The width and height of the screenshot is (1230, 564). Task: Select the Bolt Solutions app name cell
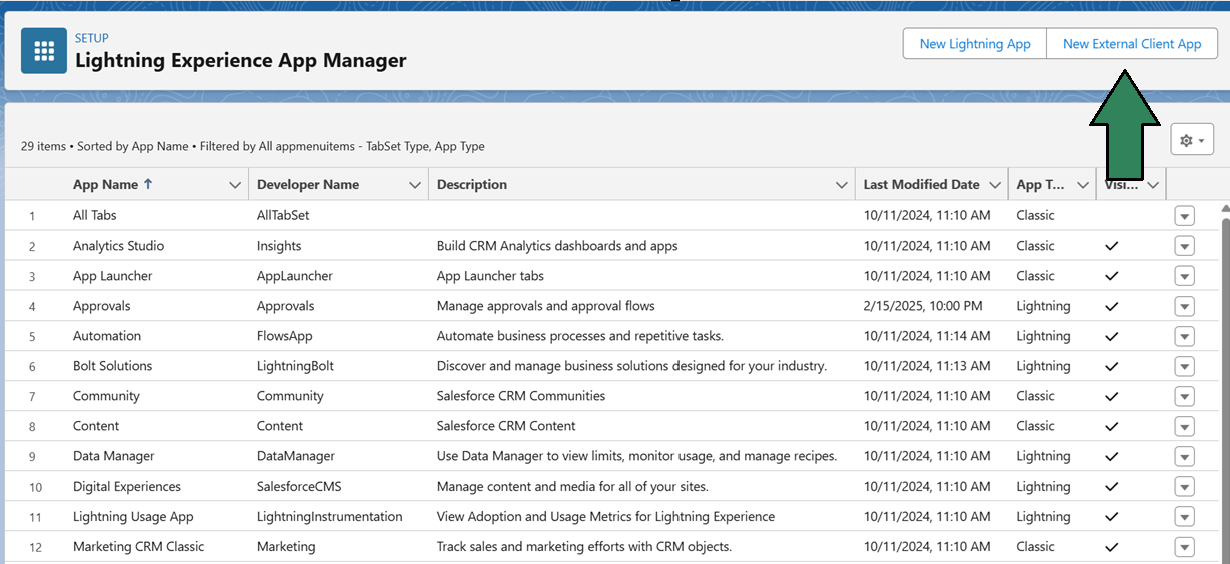(113, 365)
